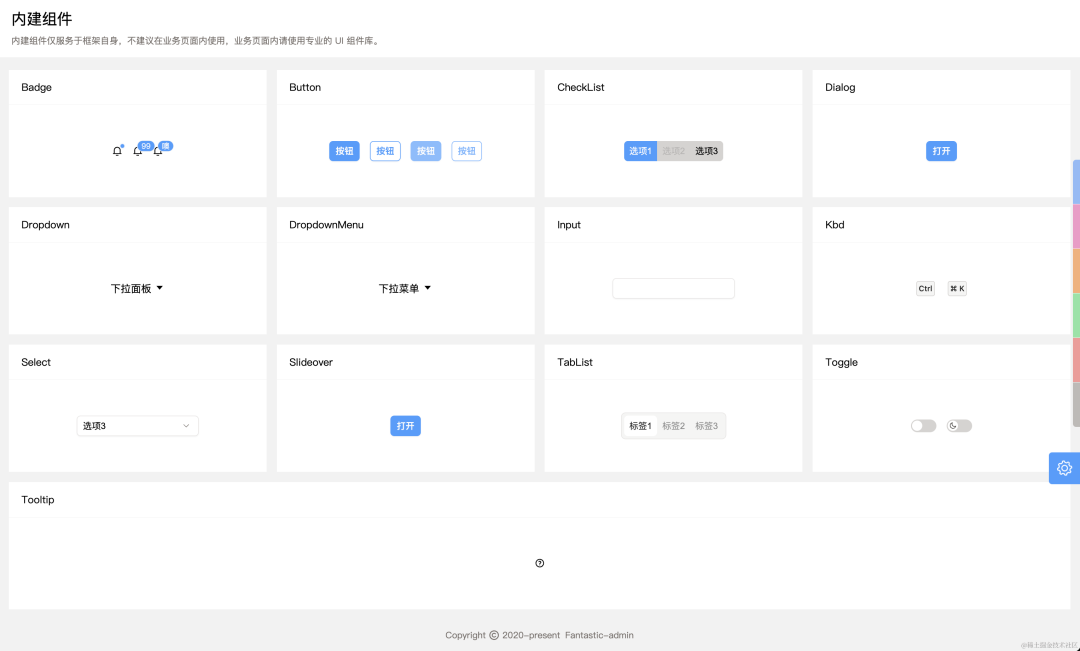Click the Input card heading
1080x651 pixels.
[x=569, y=225]
